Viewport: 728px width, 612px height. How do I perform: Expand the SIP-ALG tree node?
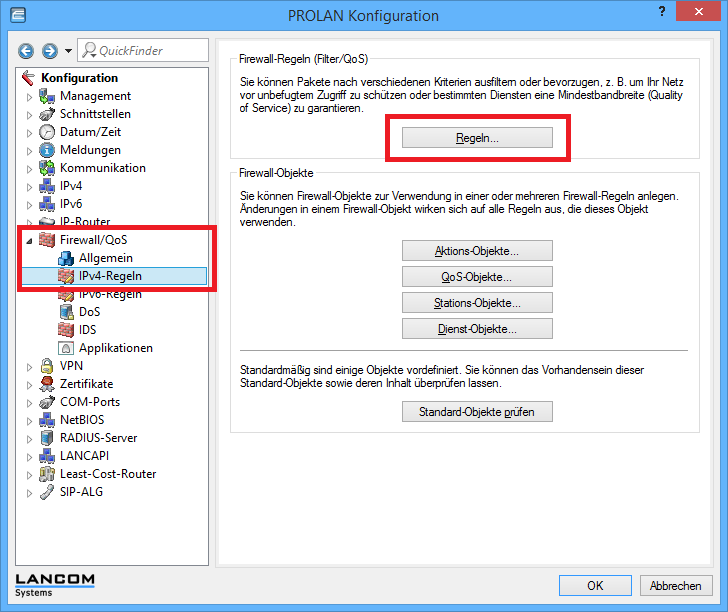(29, 493)
